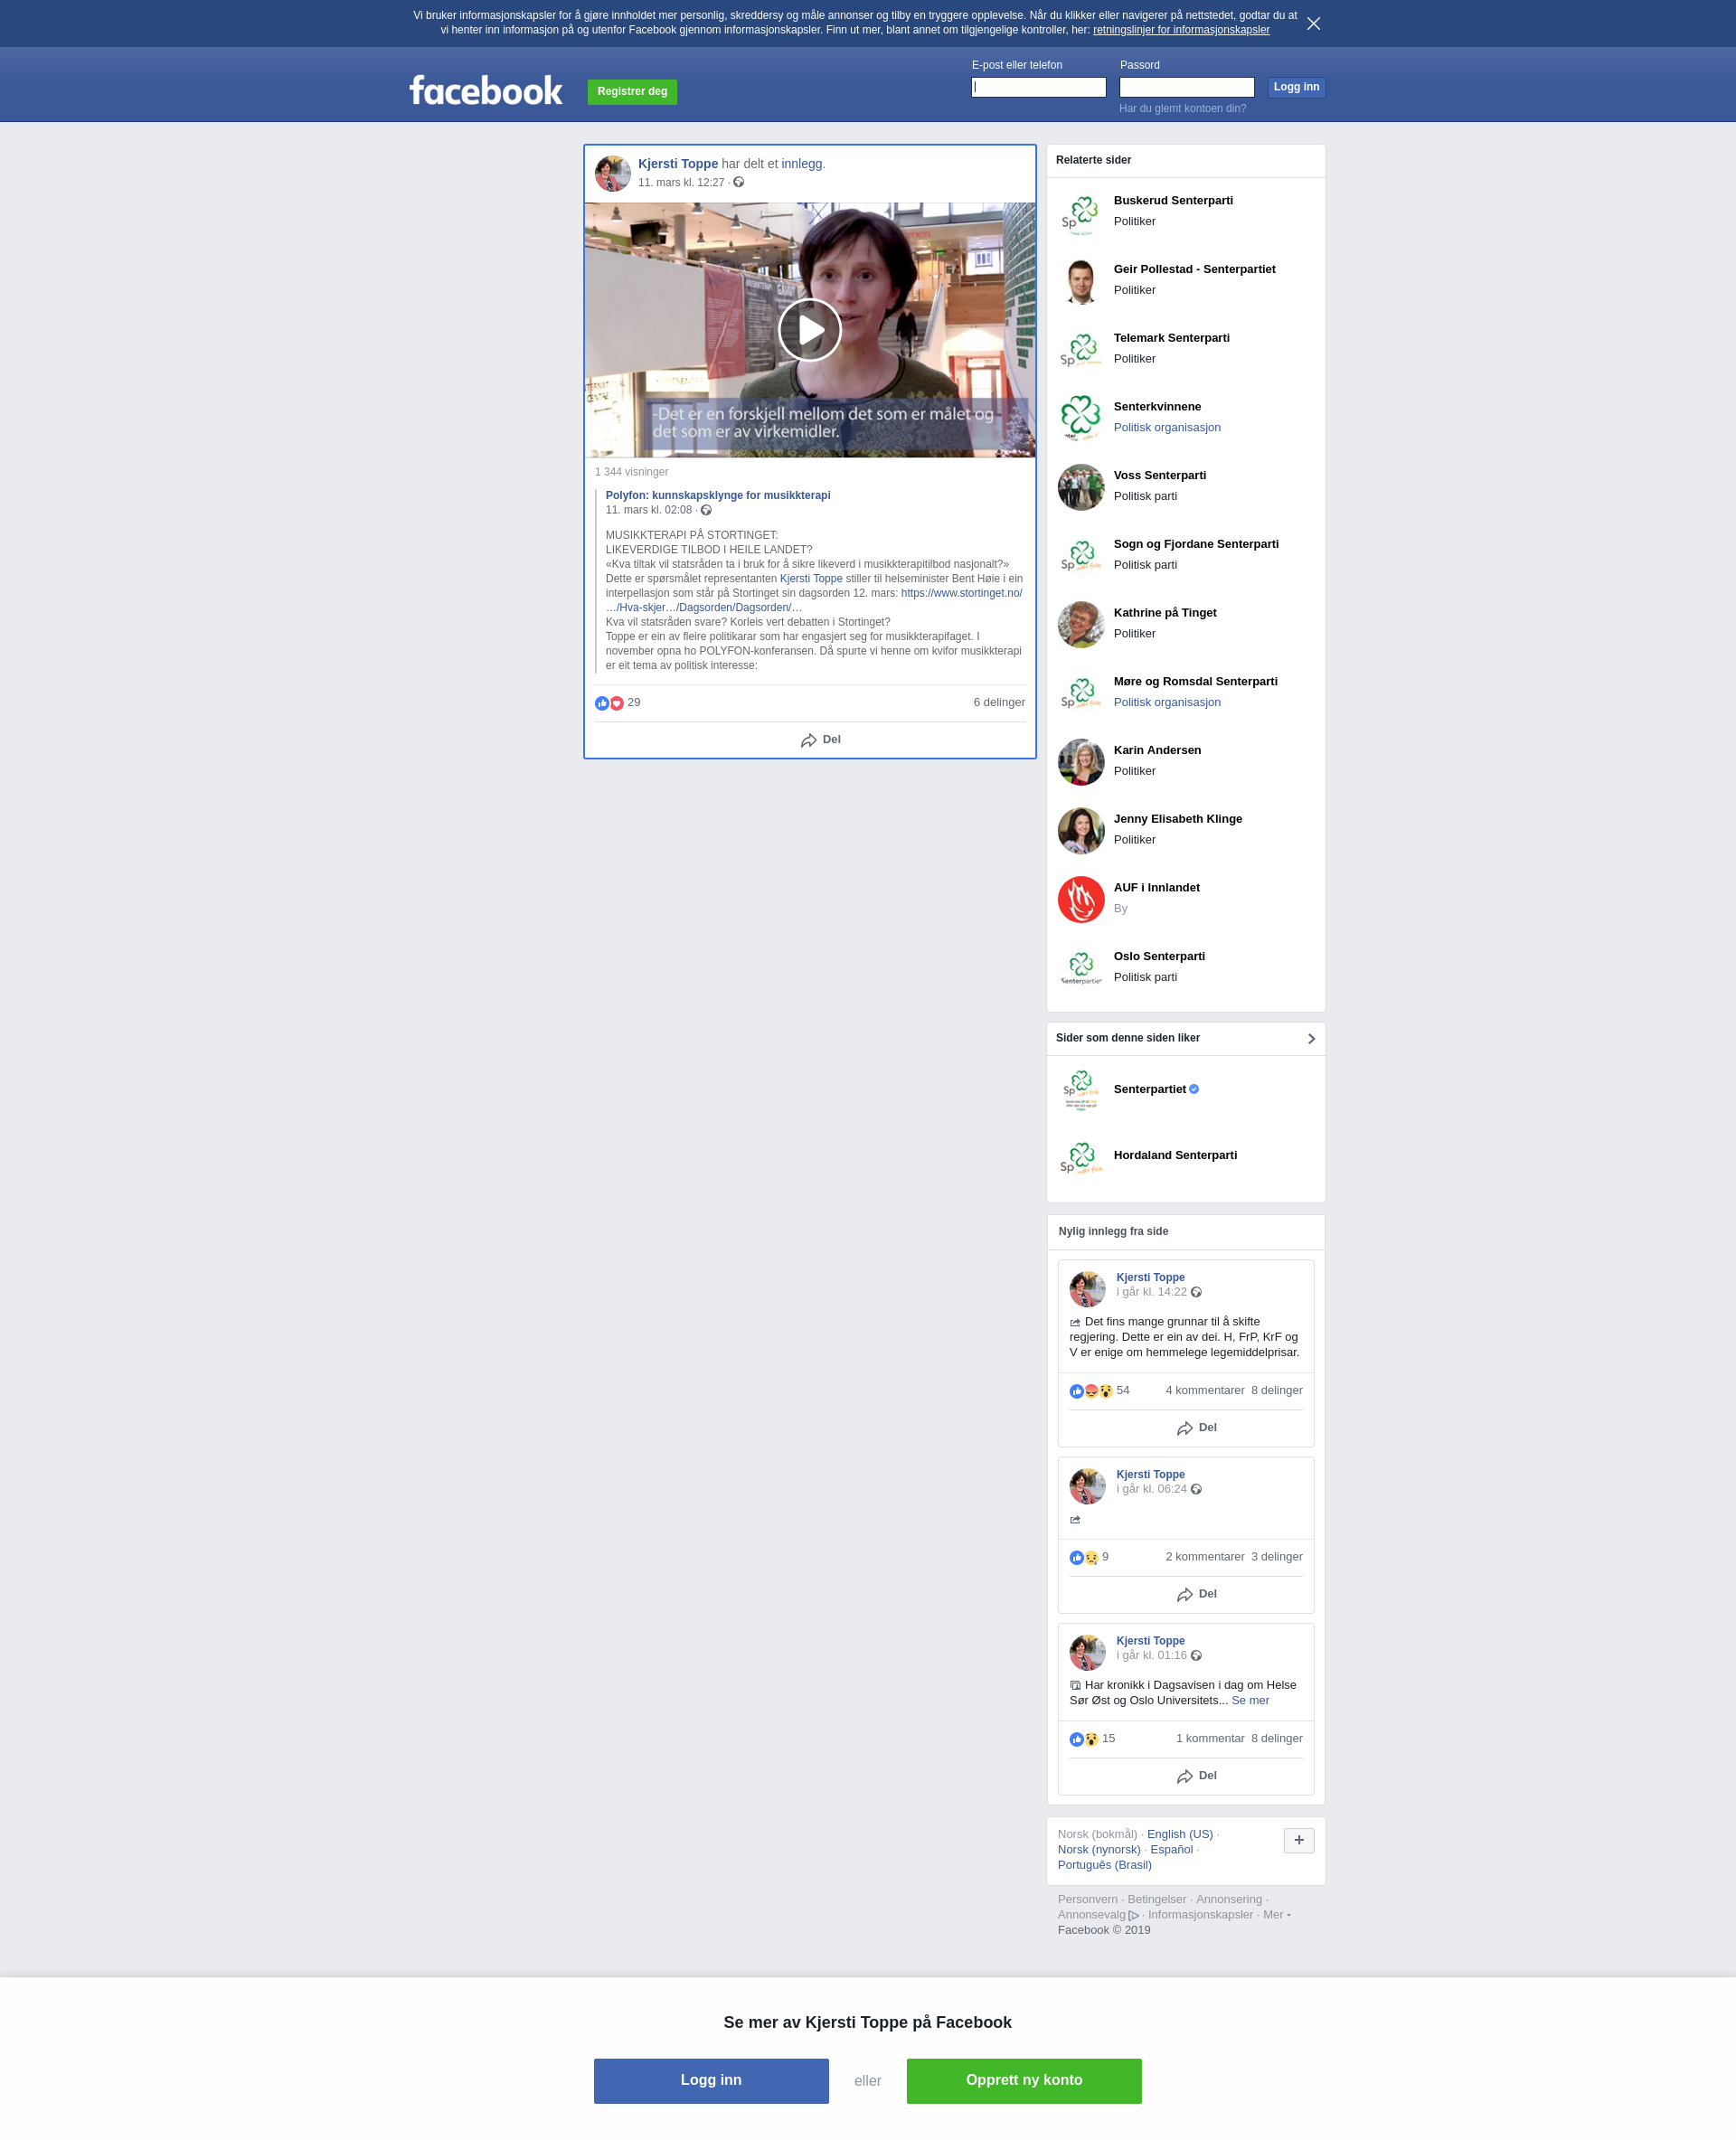
Task: Add more languages with plus button
Action: (x=1298, y=1840)
